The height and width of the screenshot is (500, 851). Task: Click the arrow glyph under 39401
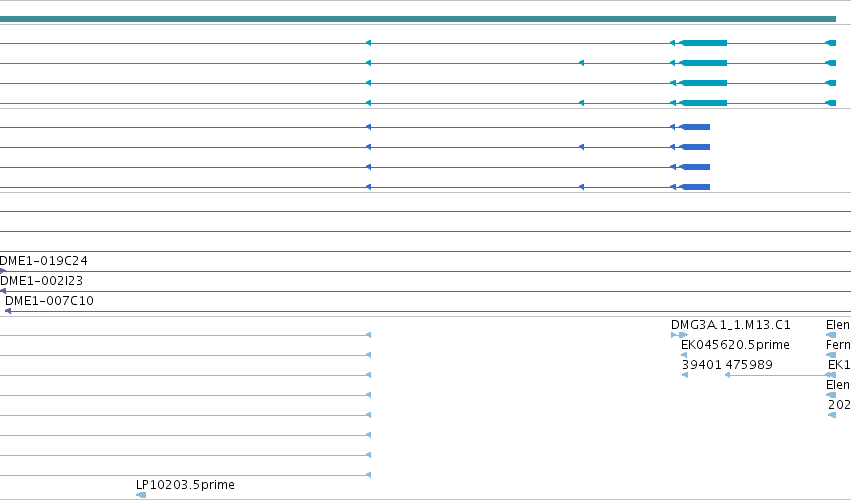click(x=685, y=375)
